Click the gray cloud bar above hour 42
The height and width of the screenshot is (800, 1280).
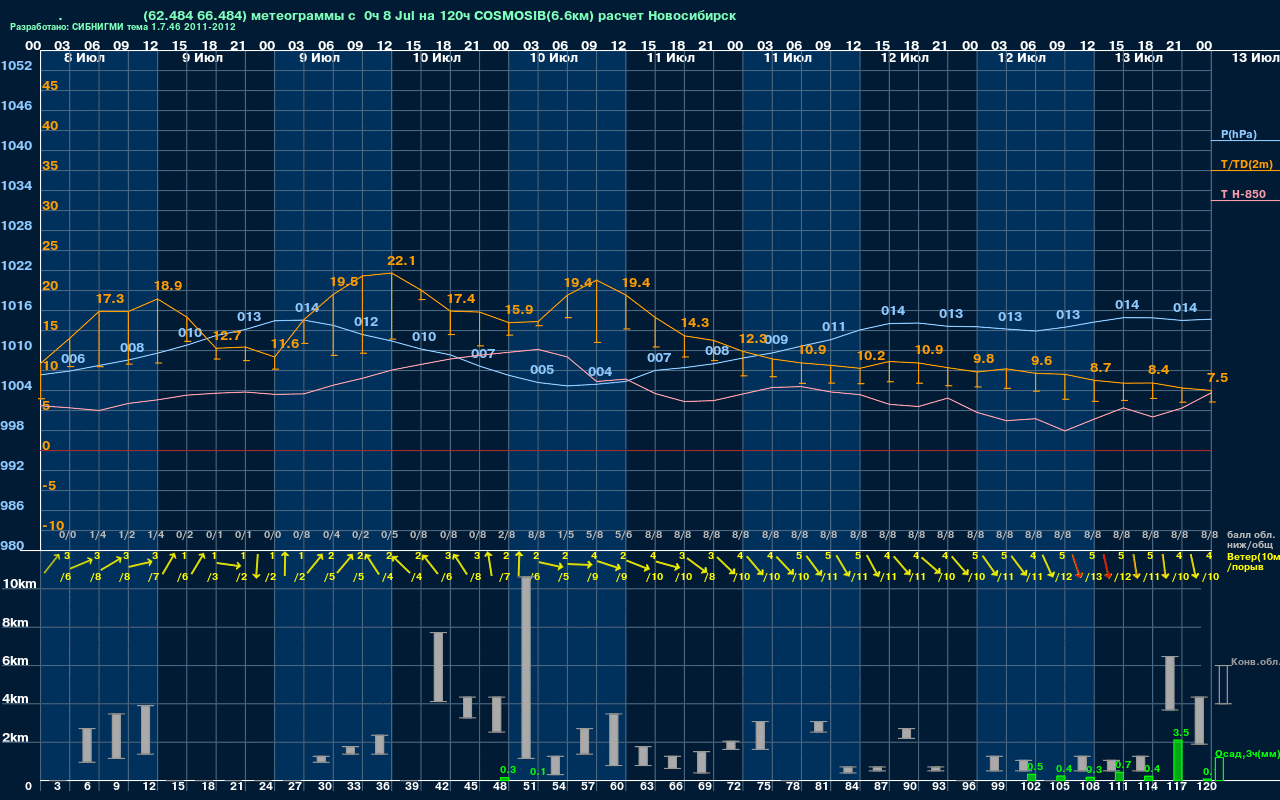[x=438, y=667]
